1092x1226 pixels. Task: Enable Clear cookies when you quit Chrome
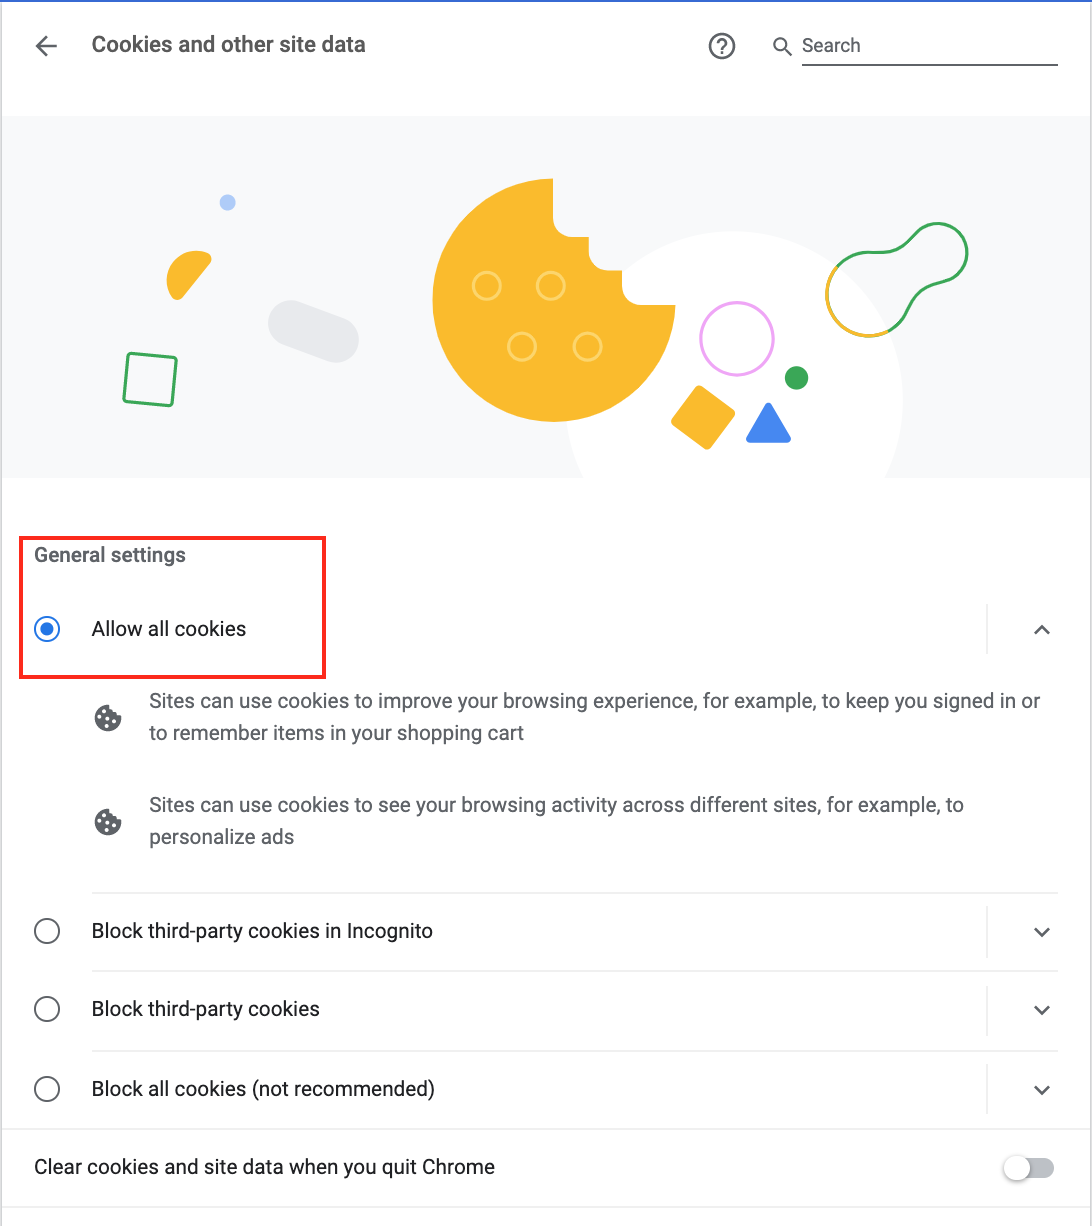[1029, 1167]
